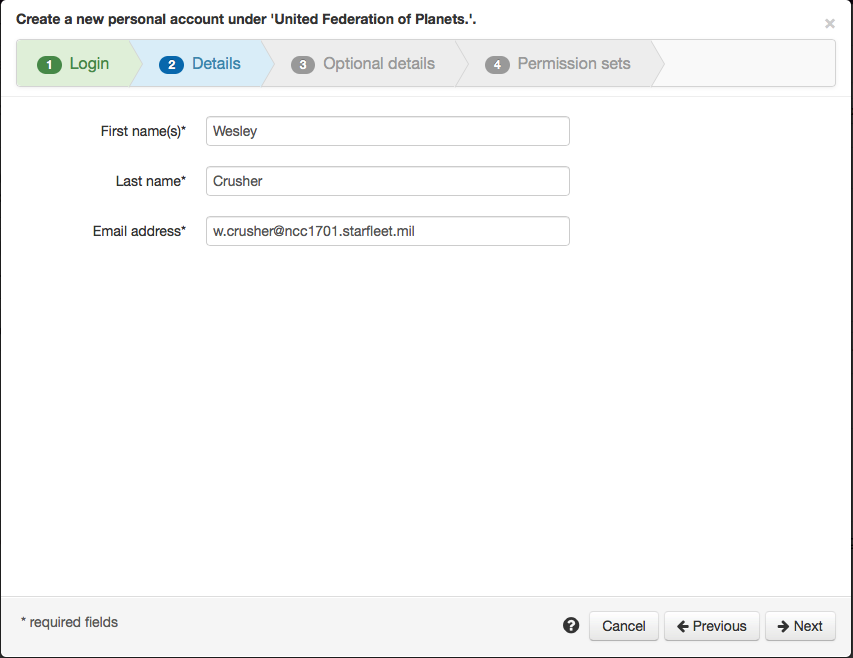The width and height of the screenshot is (853, 658).
Task: Cancel the account creation
Action: (623, 626)
